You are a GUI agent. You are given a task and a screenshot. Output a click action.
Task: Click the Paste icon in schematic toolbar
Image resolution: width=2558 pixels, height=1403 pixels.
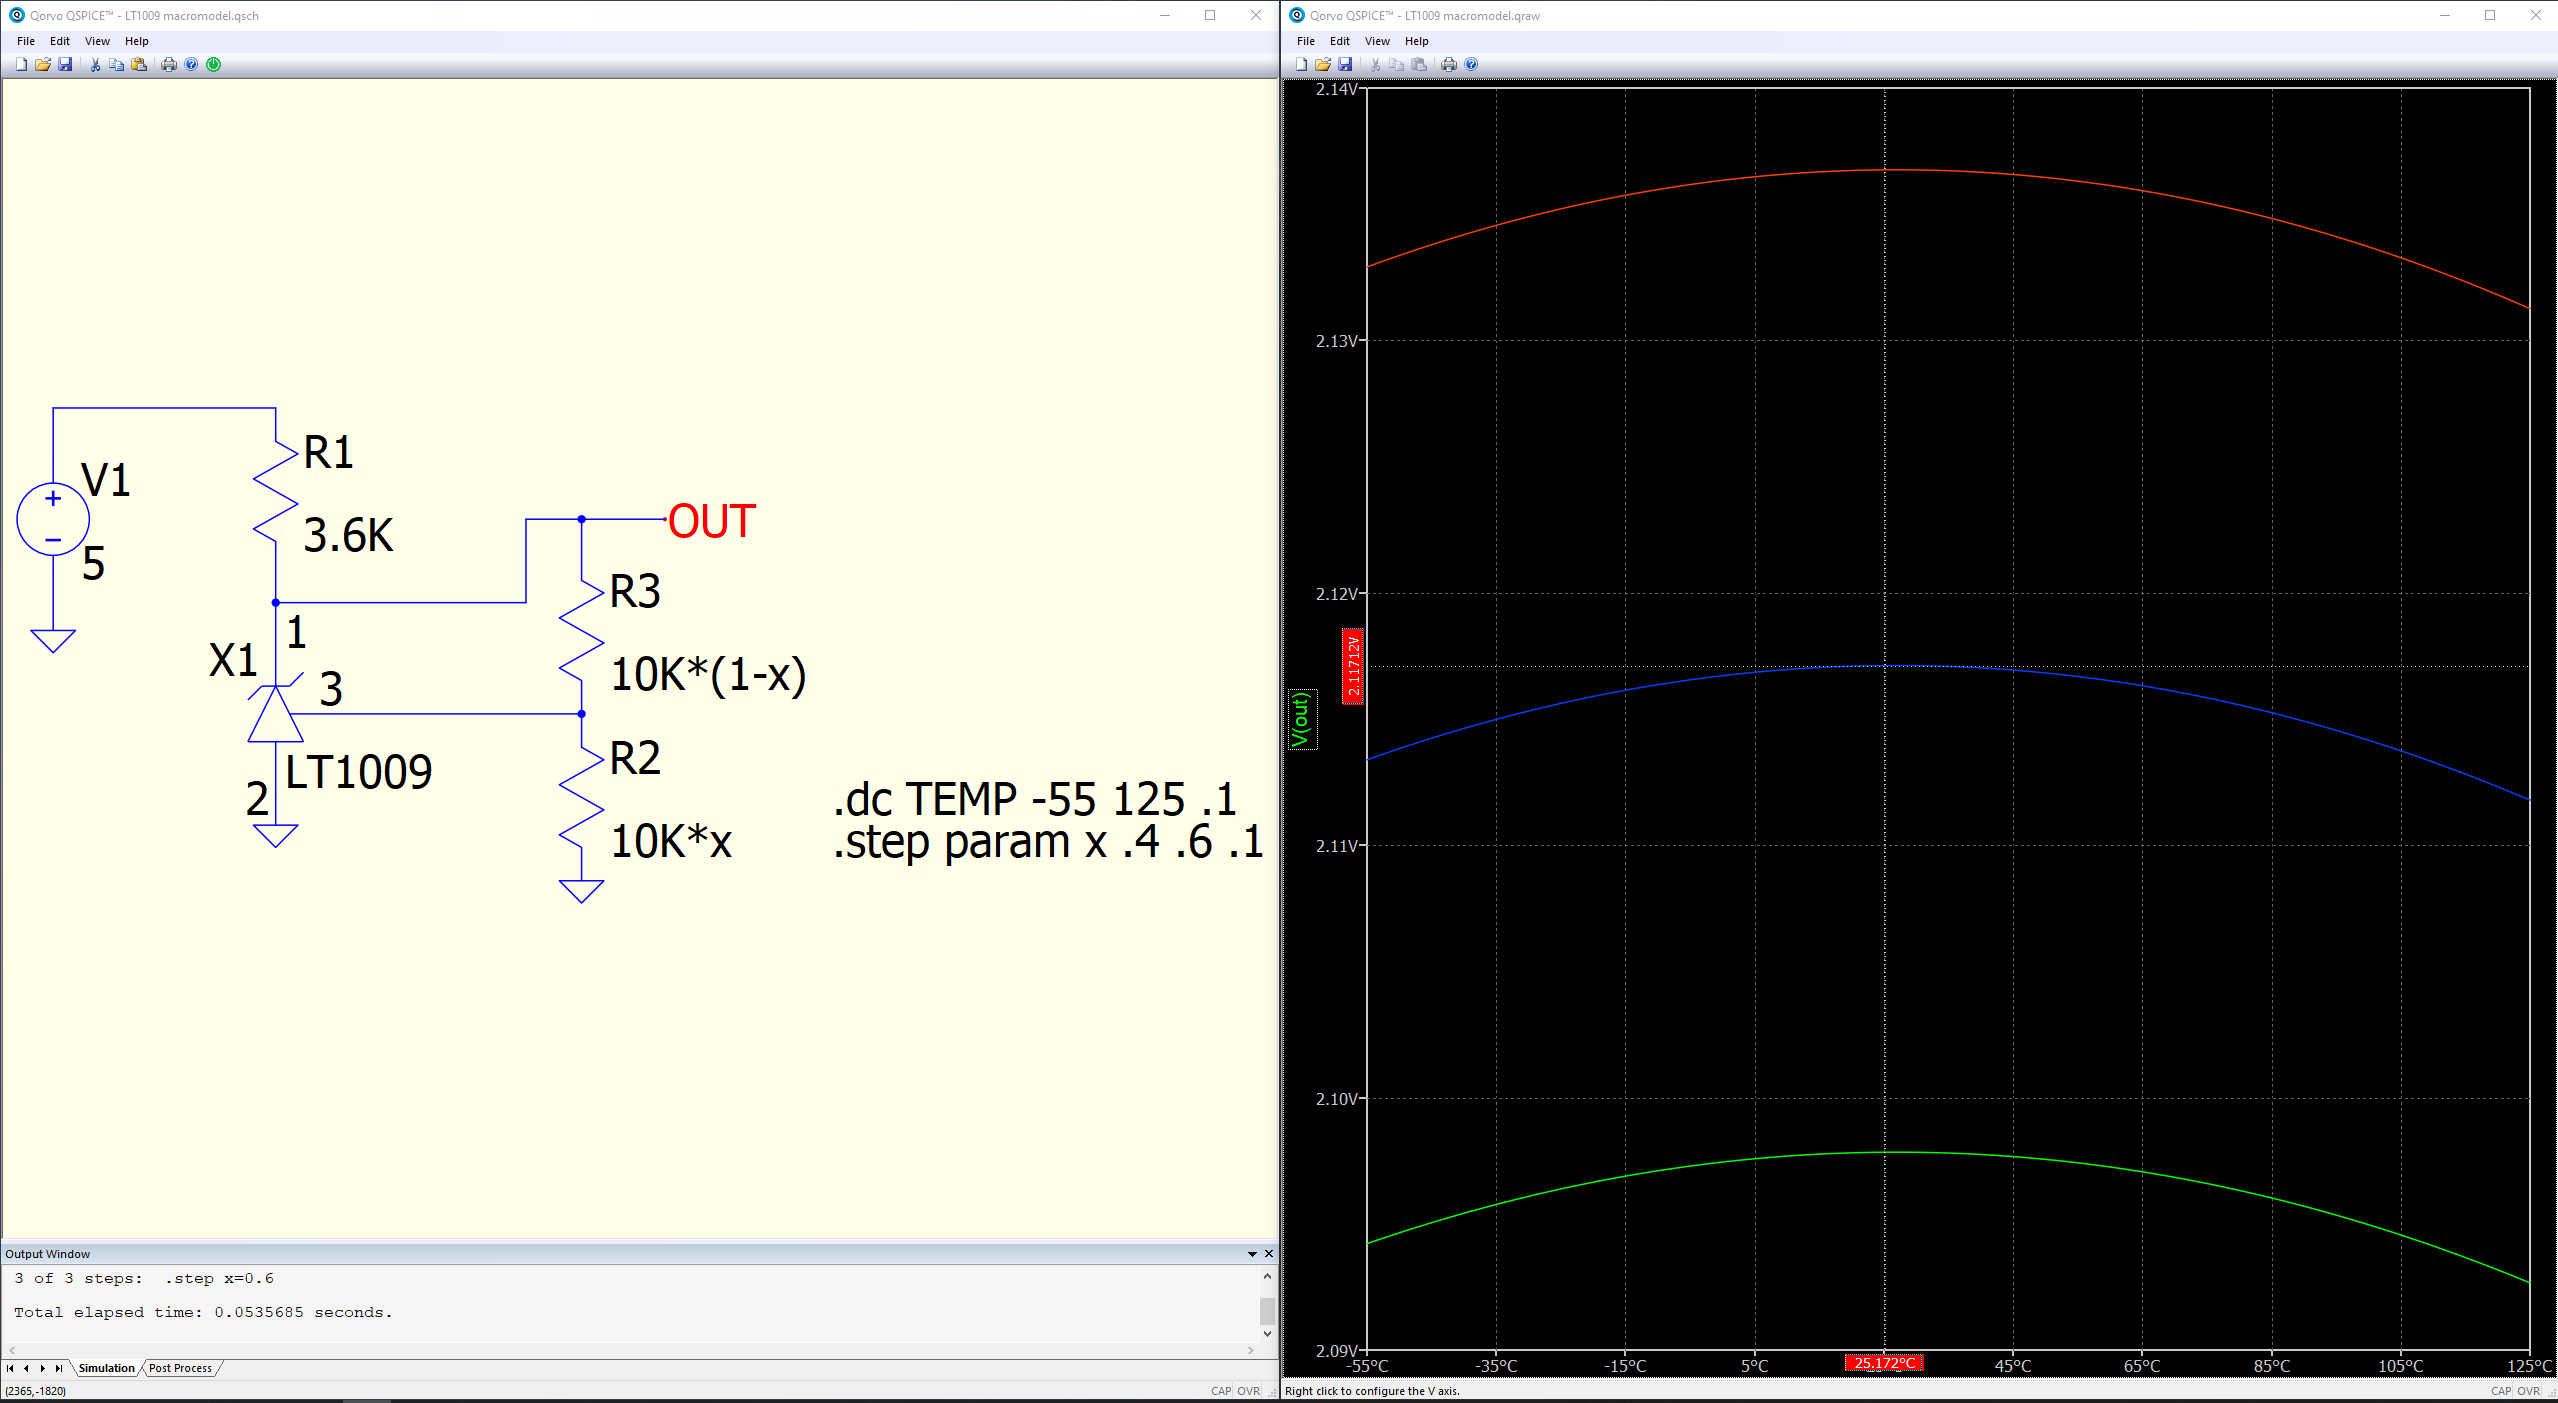139,64
